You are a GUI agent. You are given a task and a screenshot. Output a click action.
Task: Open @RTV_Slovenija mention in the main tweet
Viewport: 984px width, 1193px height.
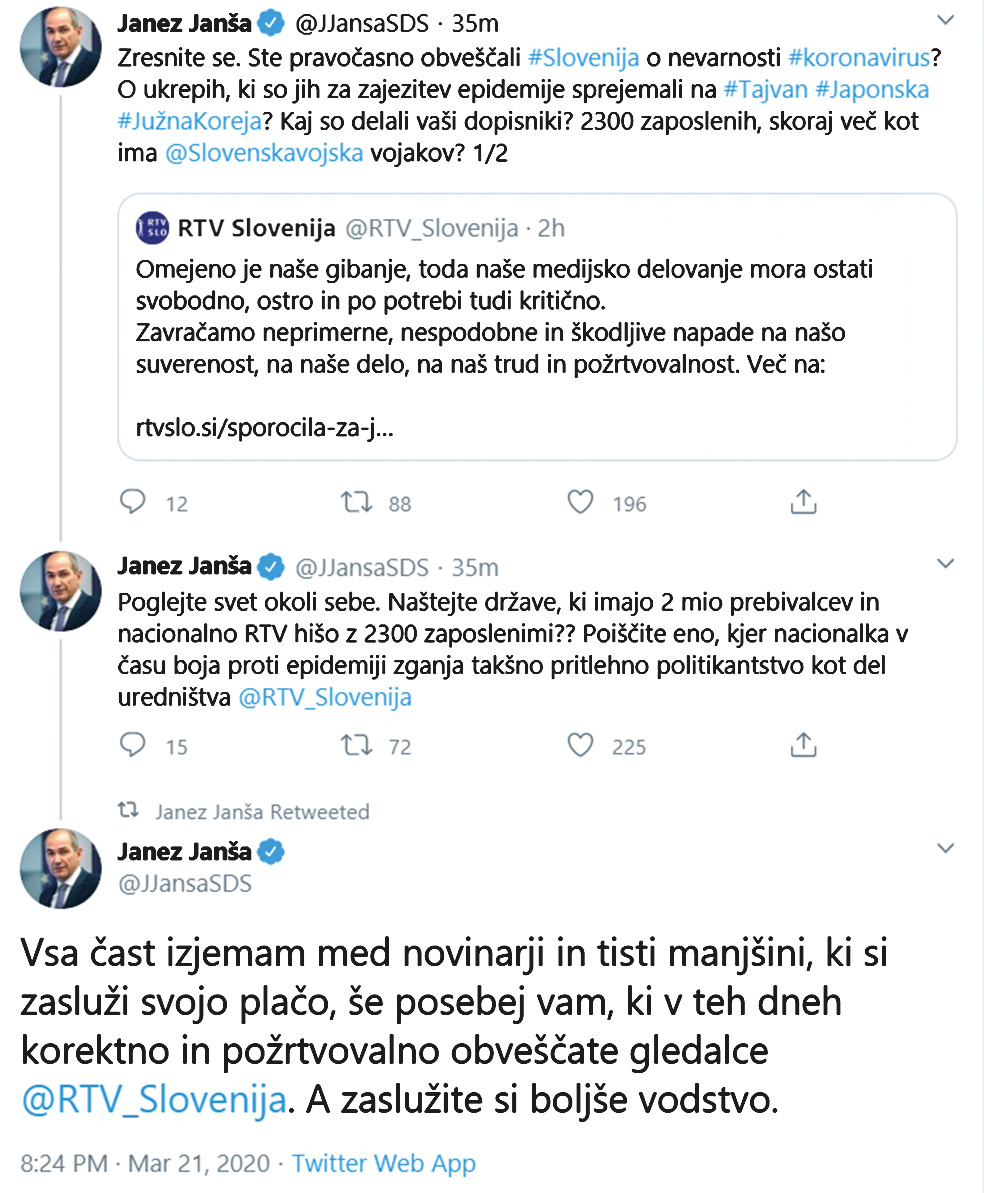click(154, 1101)
